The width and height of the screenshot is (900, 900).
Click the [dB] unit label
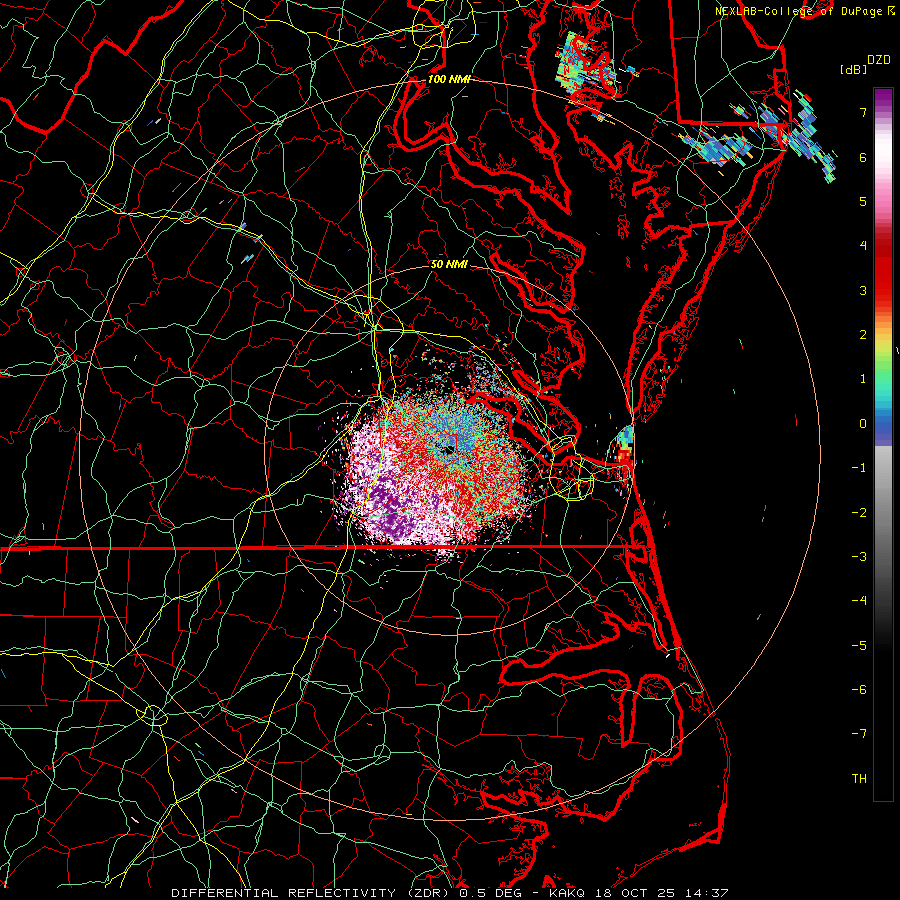[853, 70]
